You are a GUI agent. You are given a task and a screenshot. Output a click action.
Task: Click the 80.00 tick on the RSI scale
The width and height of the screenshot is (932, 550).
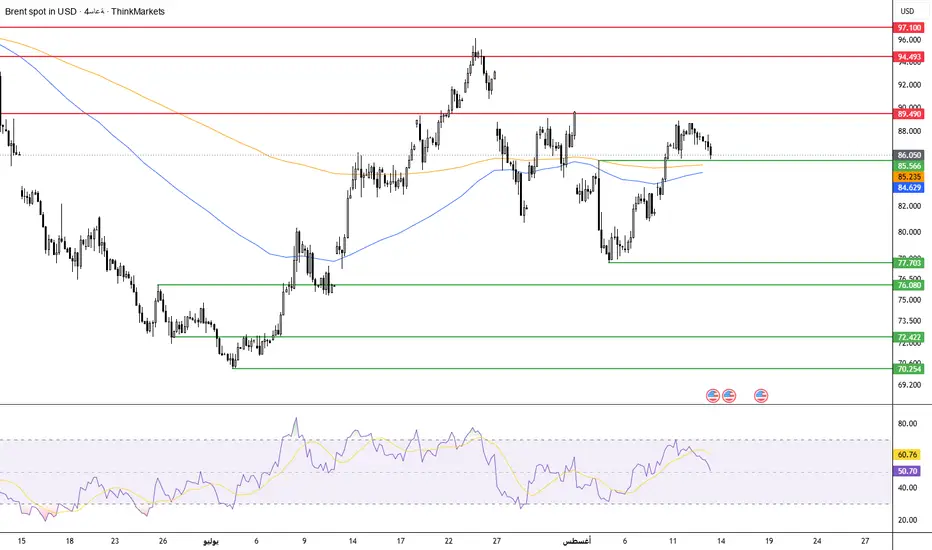[x=907, y=423]
